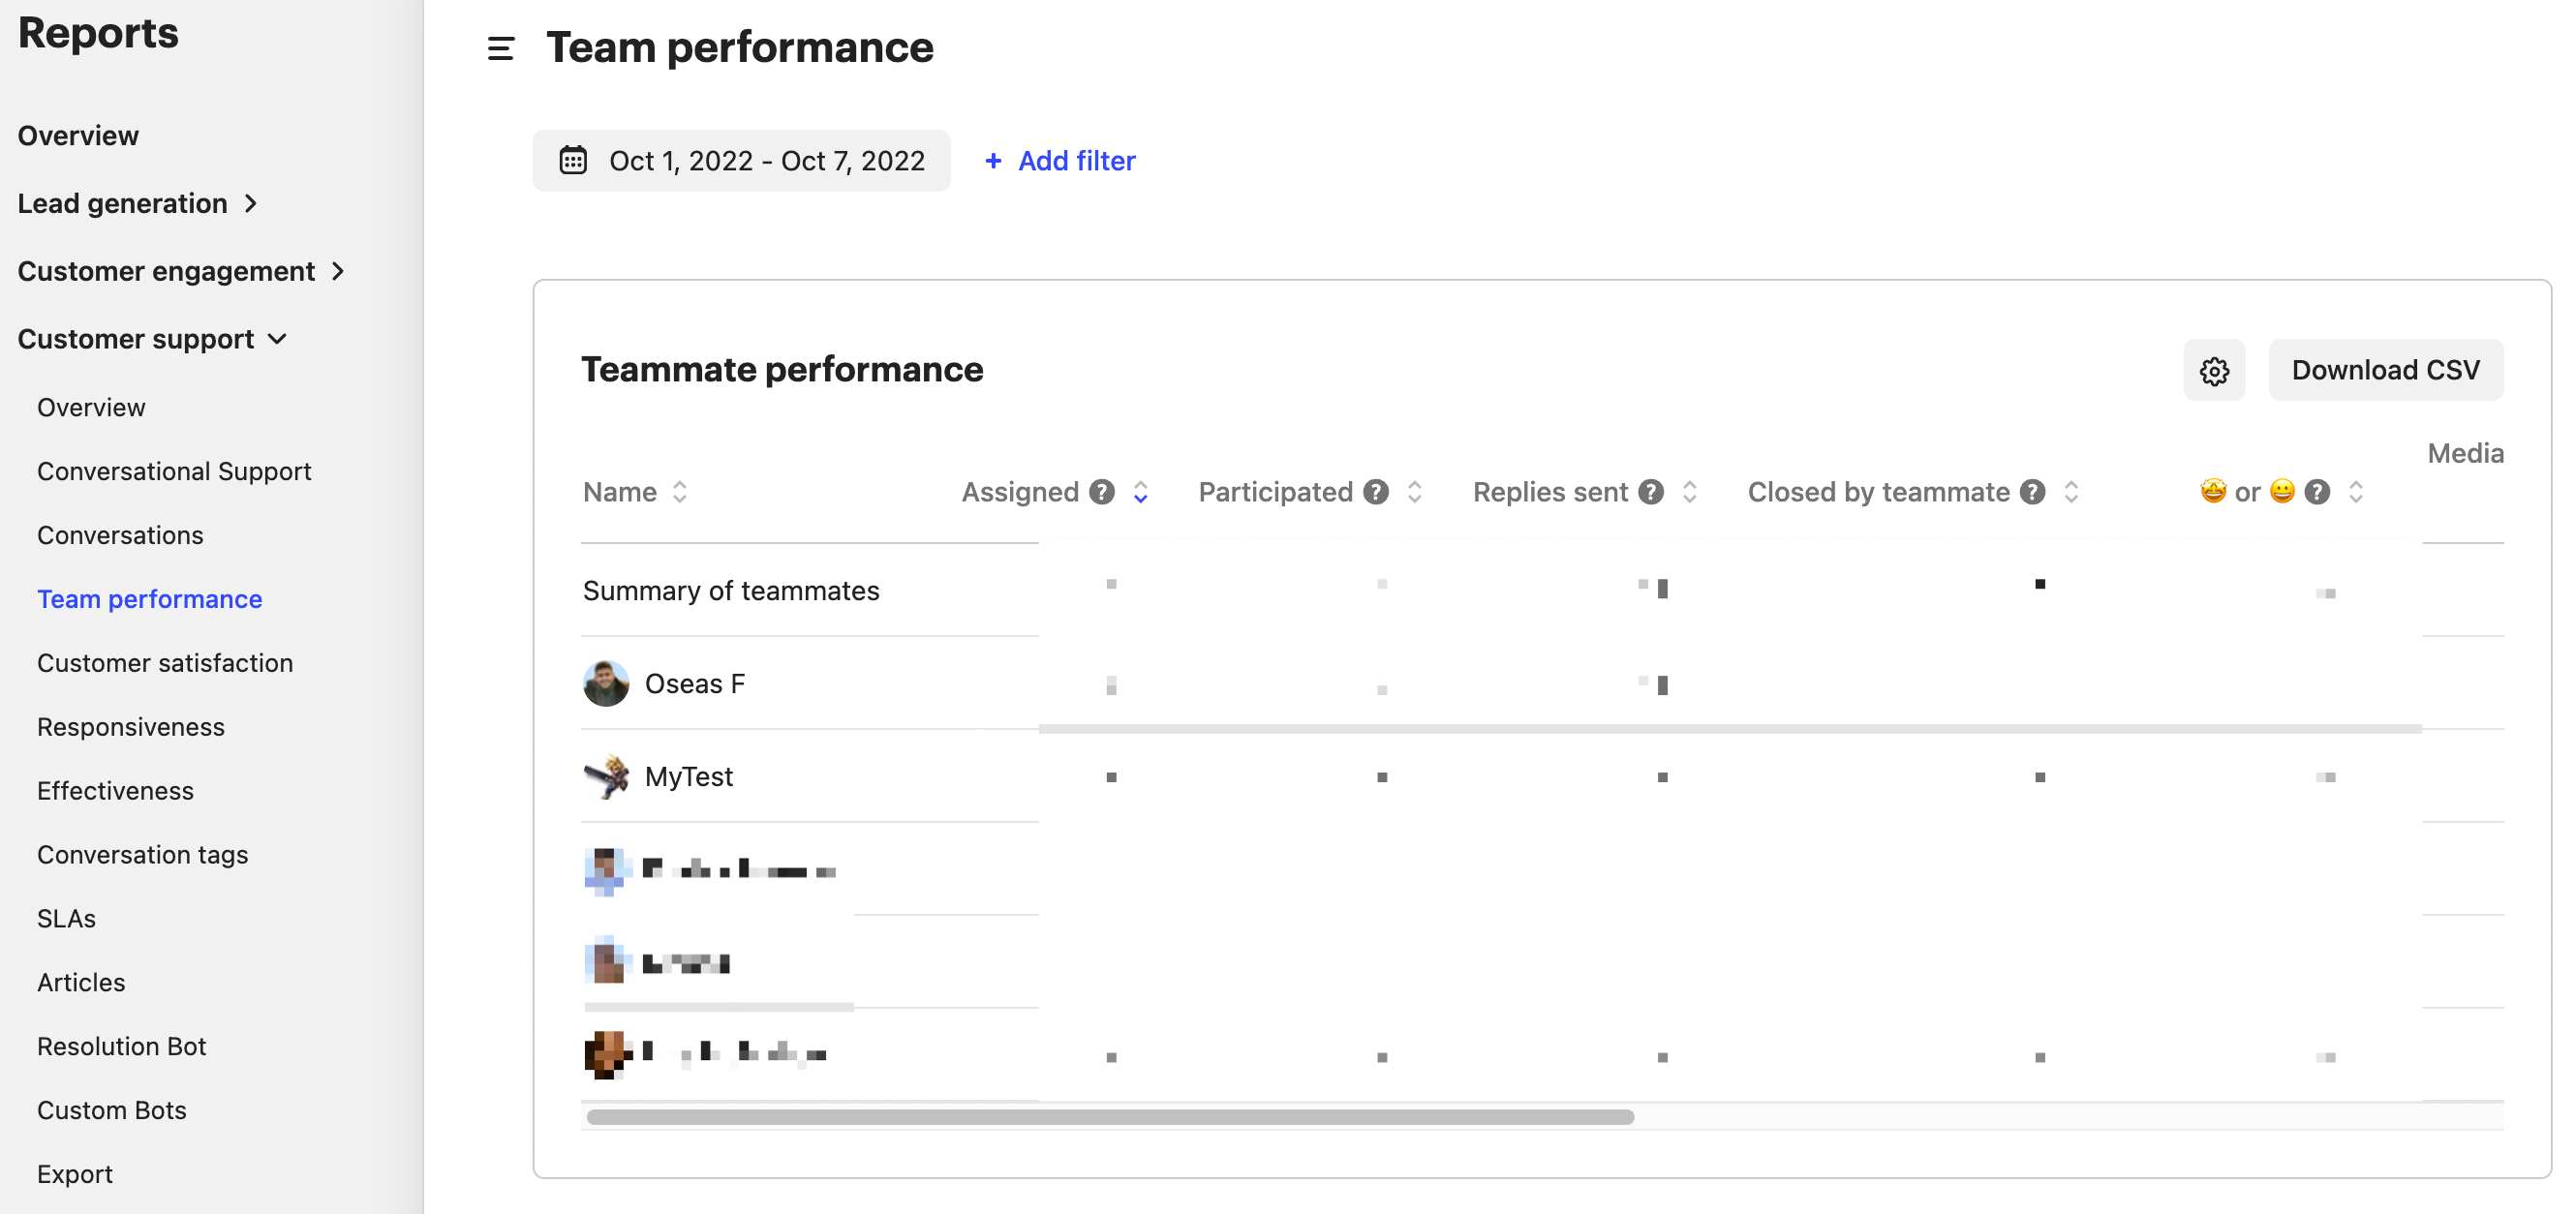Click the Download CSV button
The width and height of the screenshot is (2576, 1214).
tap(2385, 368)
